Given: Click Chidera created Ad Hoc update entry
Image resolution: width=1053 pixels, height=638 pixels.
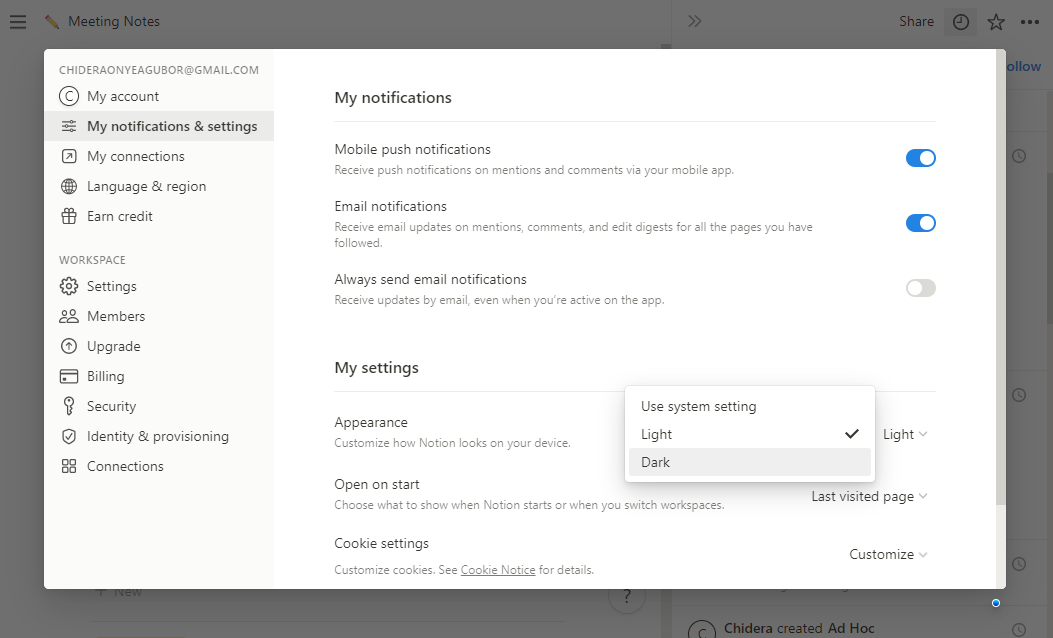Looking at the screenshot, I should point(798,629).
